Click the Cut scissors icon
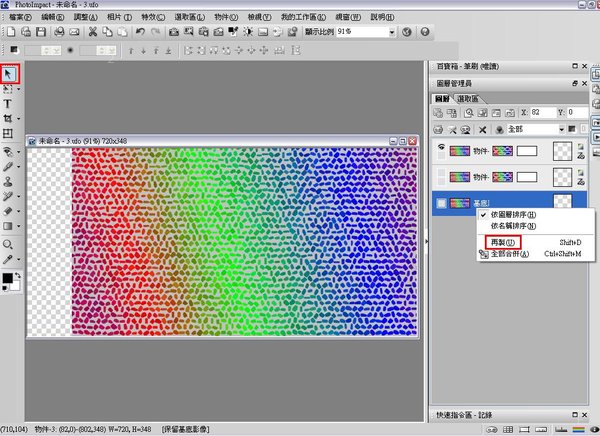Image resolution: width=600 pixels, height=436 pixels. point(92,32)
